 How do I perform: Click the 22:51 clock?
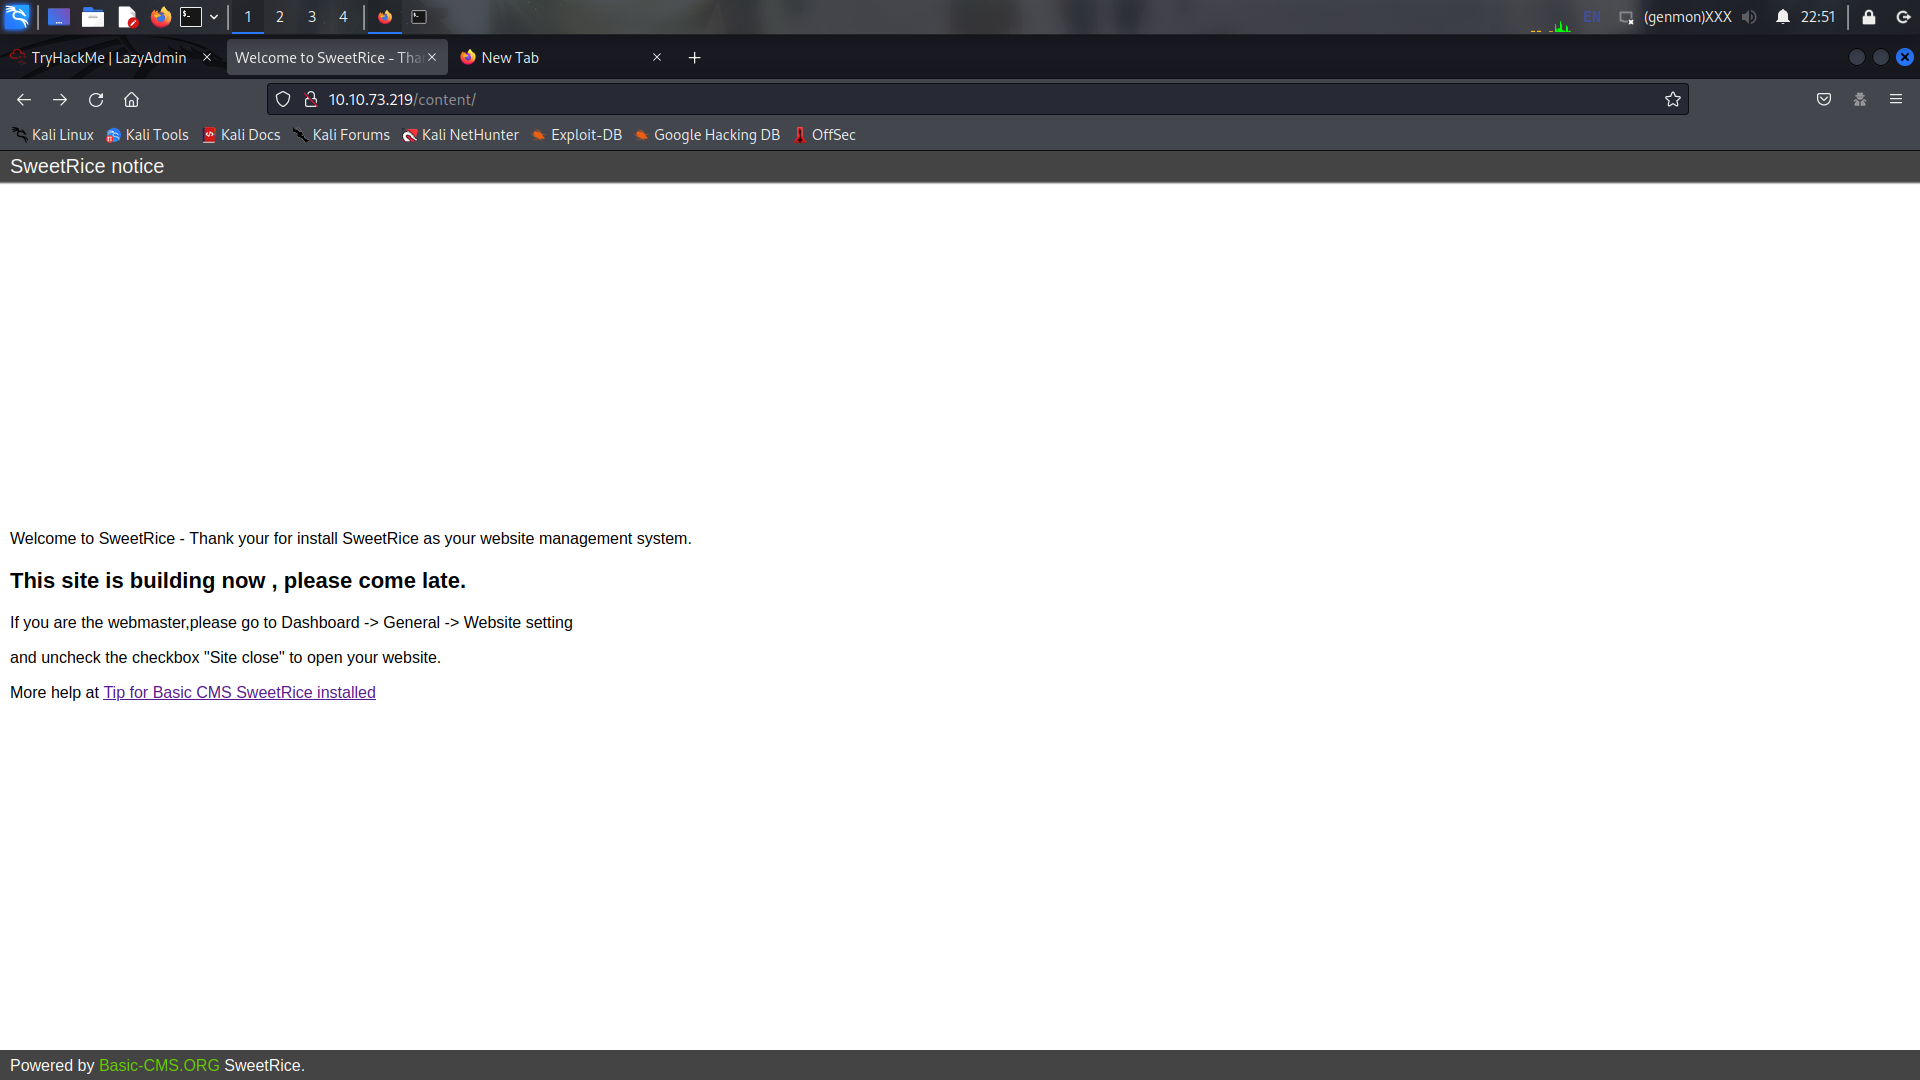pyautogui.click(x=1818, y=17)
